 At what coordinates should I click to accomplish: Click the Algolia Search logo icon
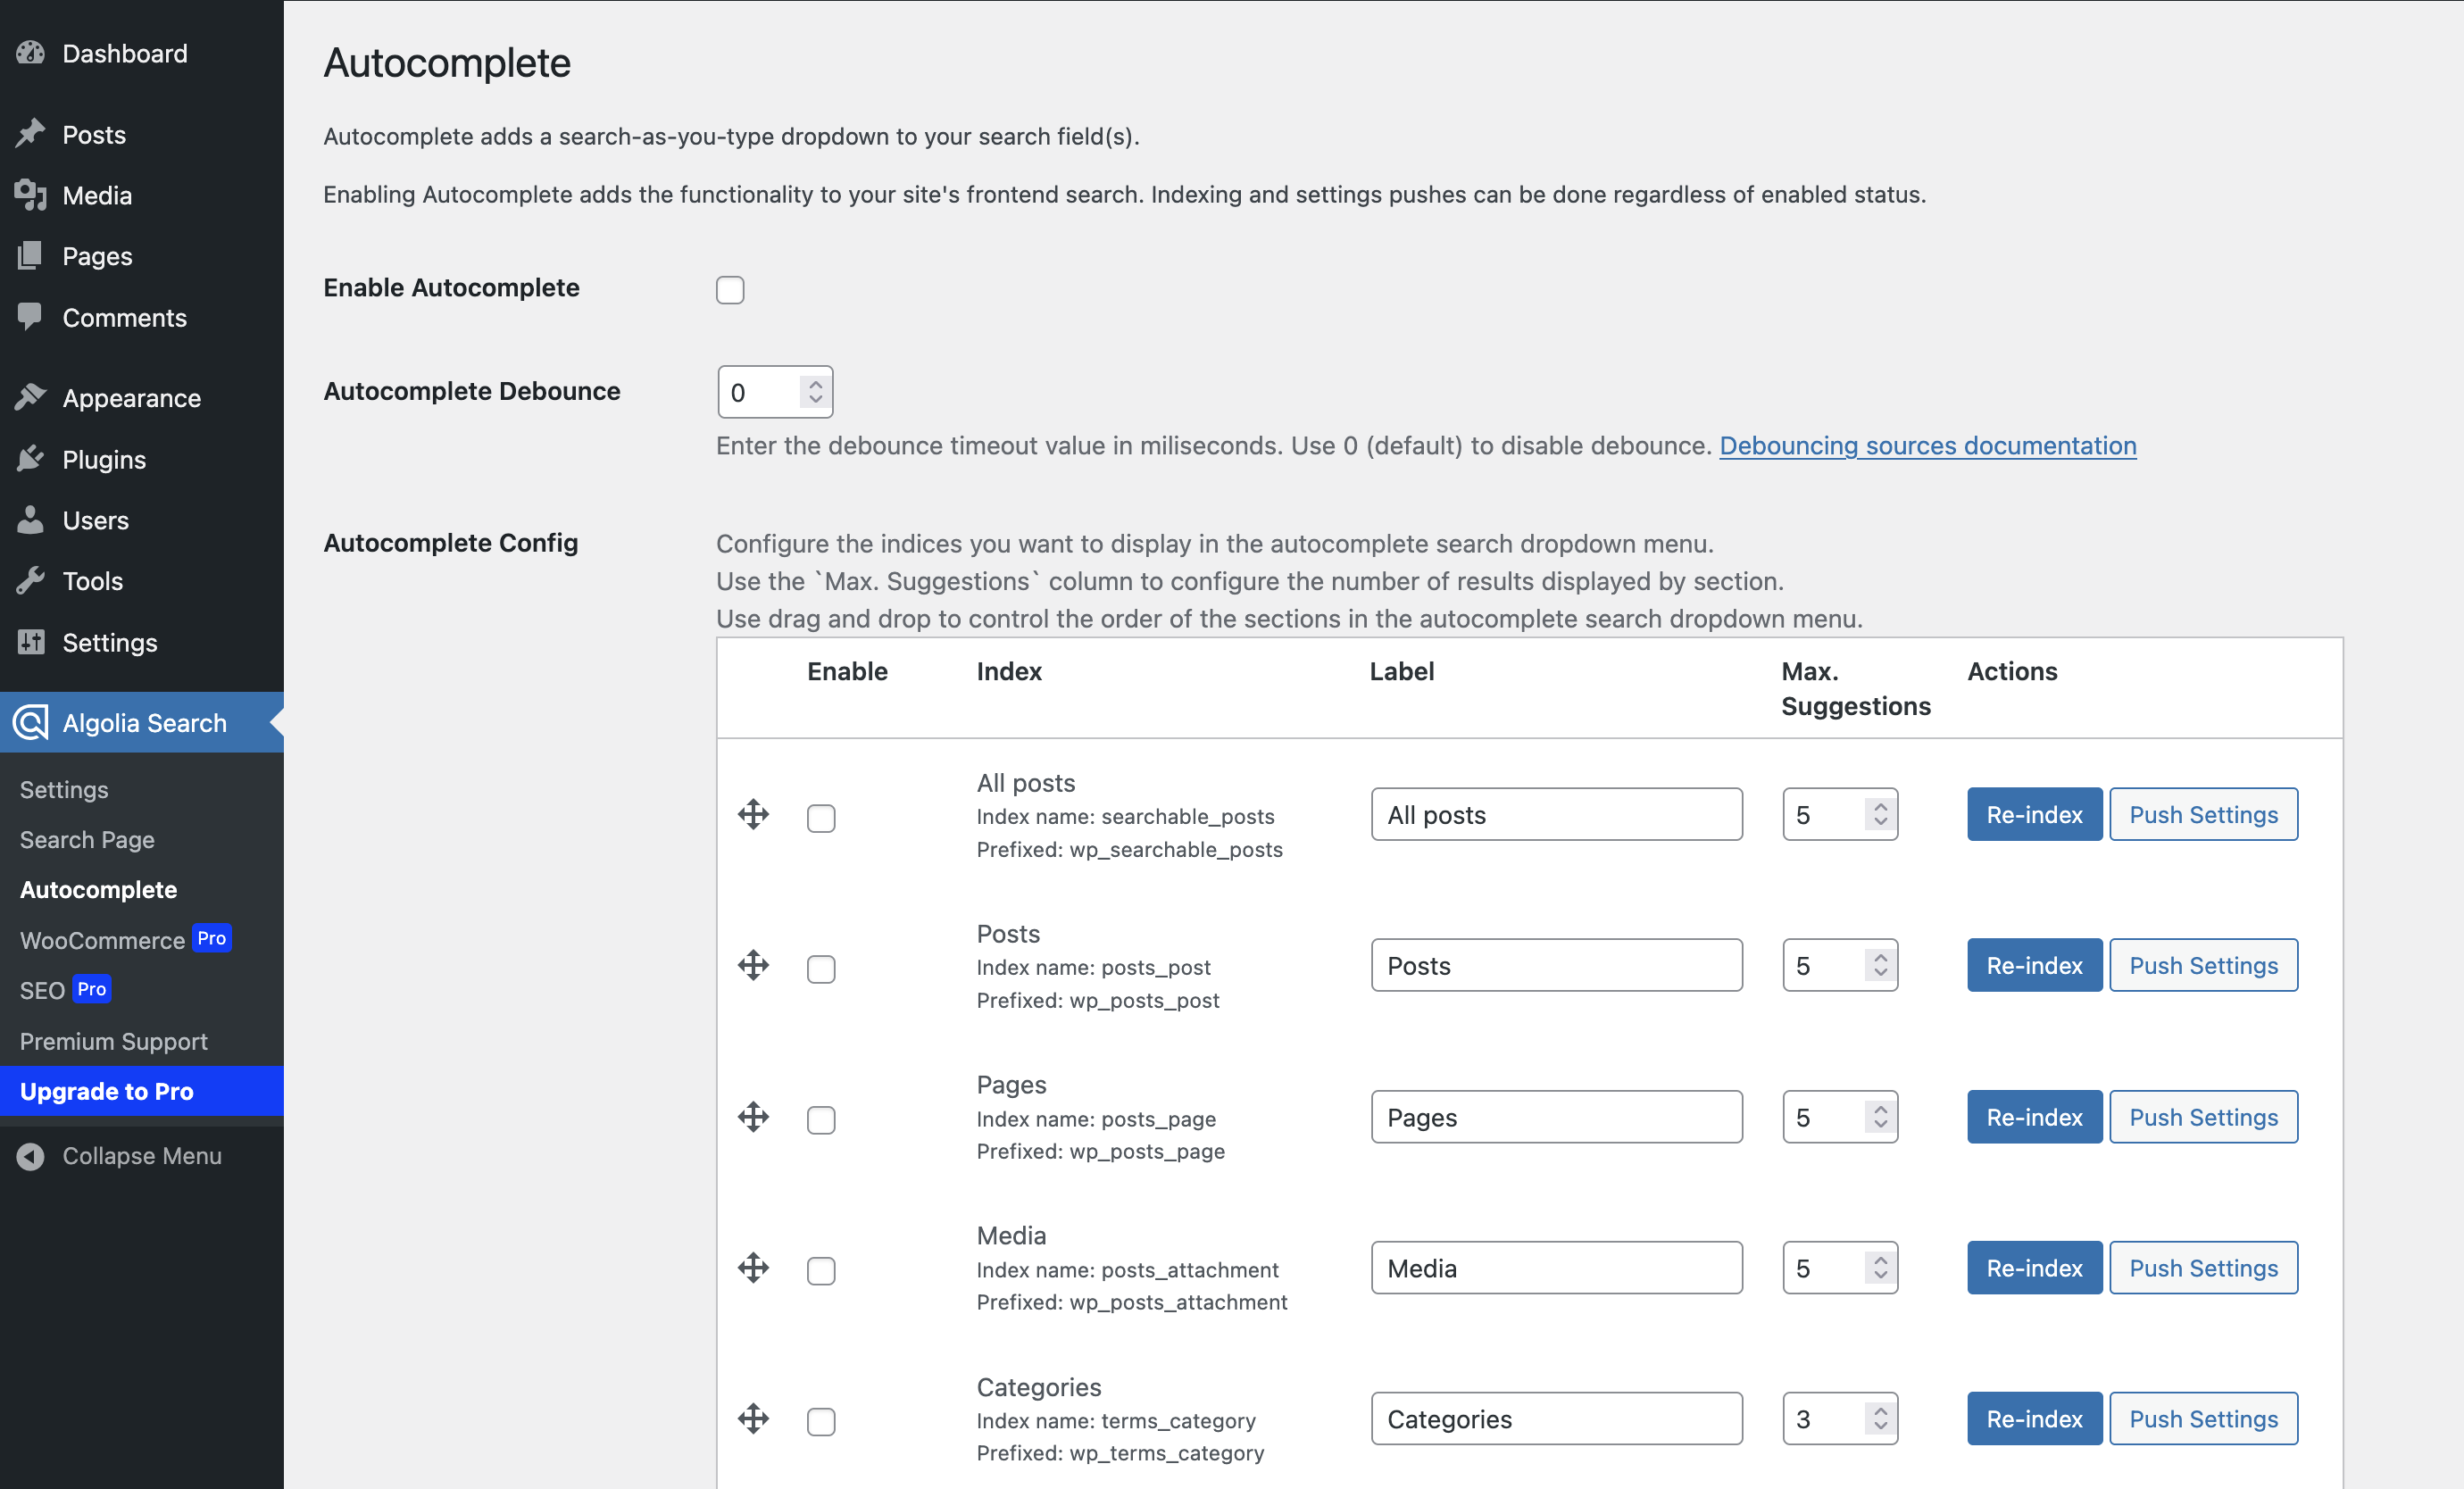[31, 722]
